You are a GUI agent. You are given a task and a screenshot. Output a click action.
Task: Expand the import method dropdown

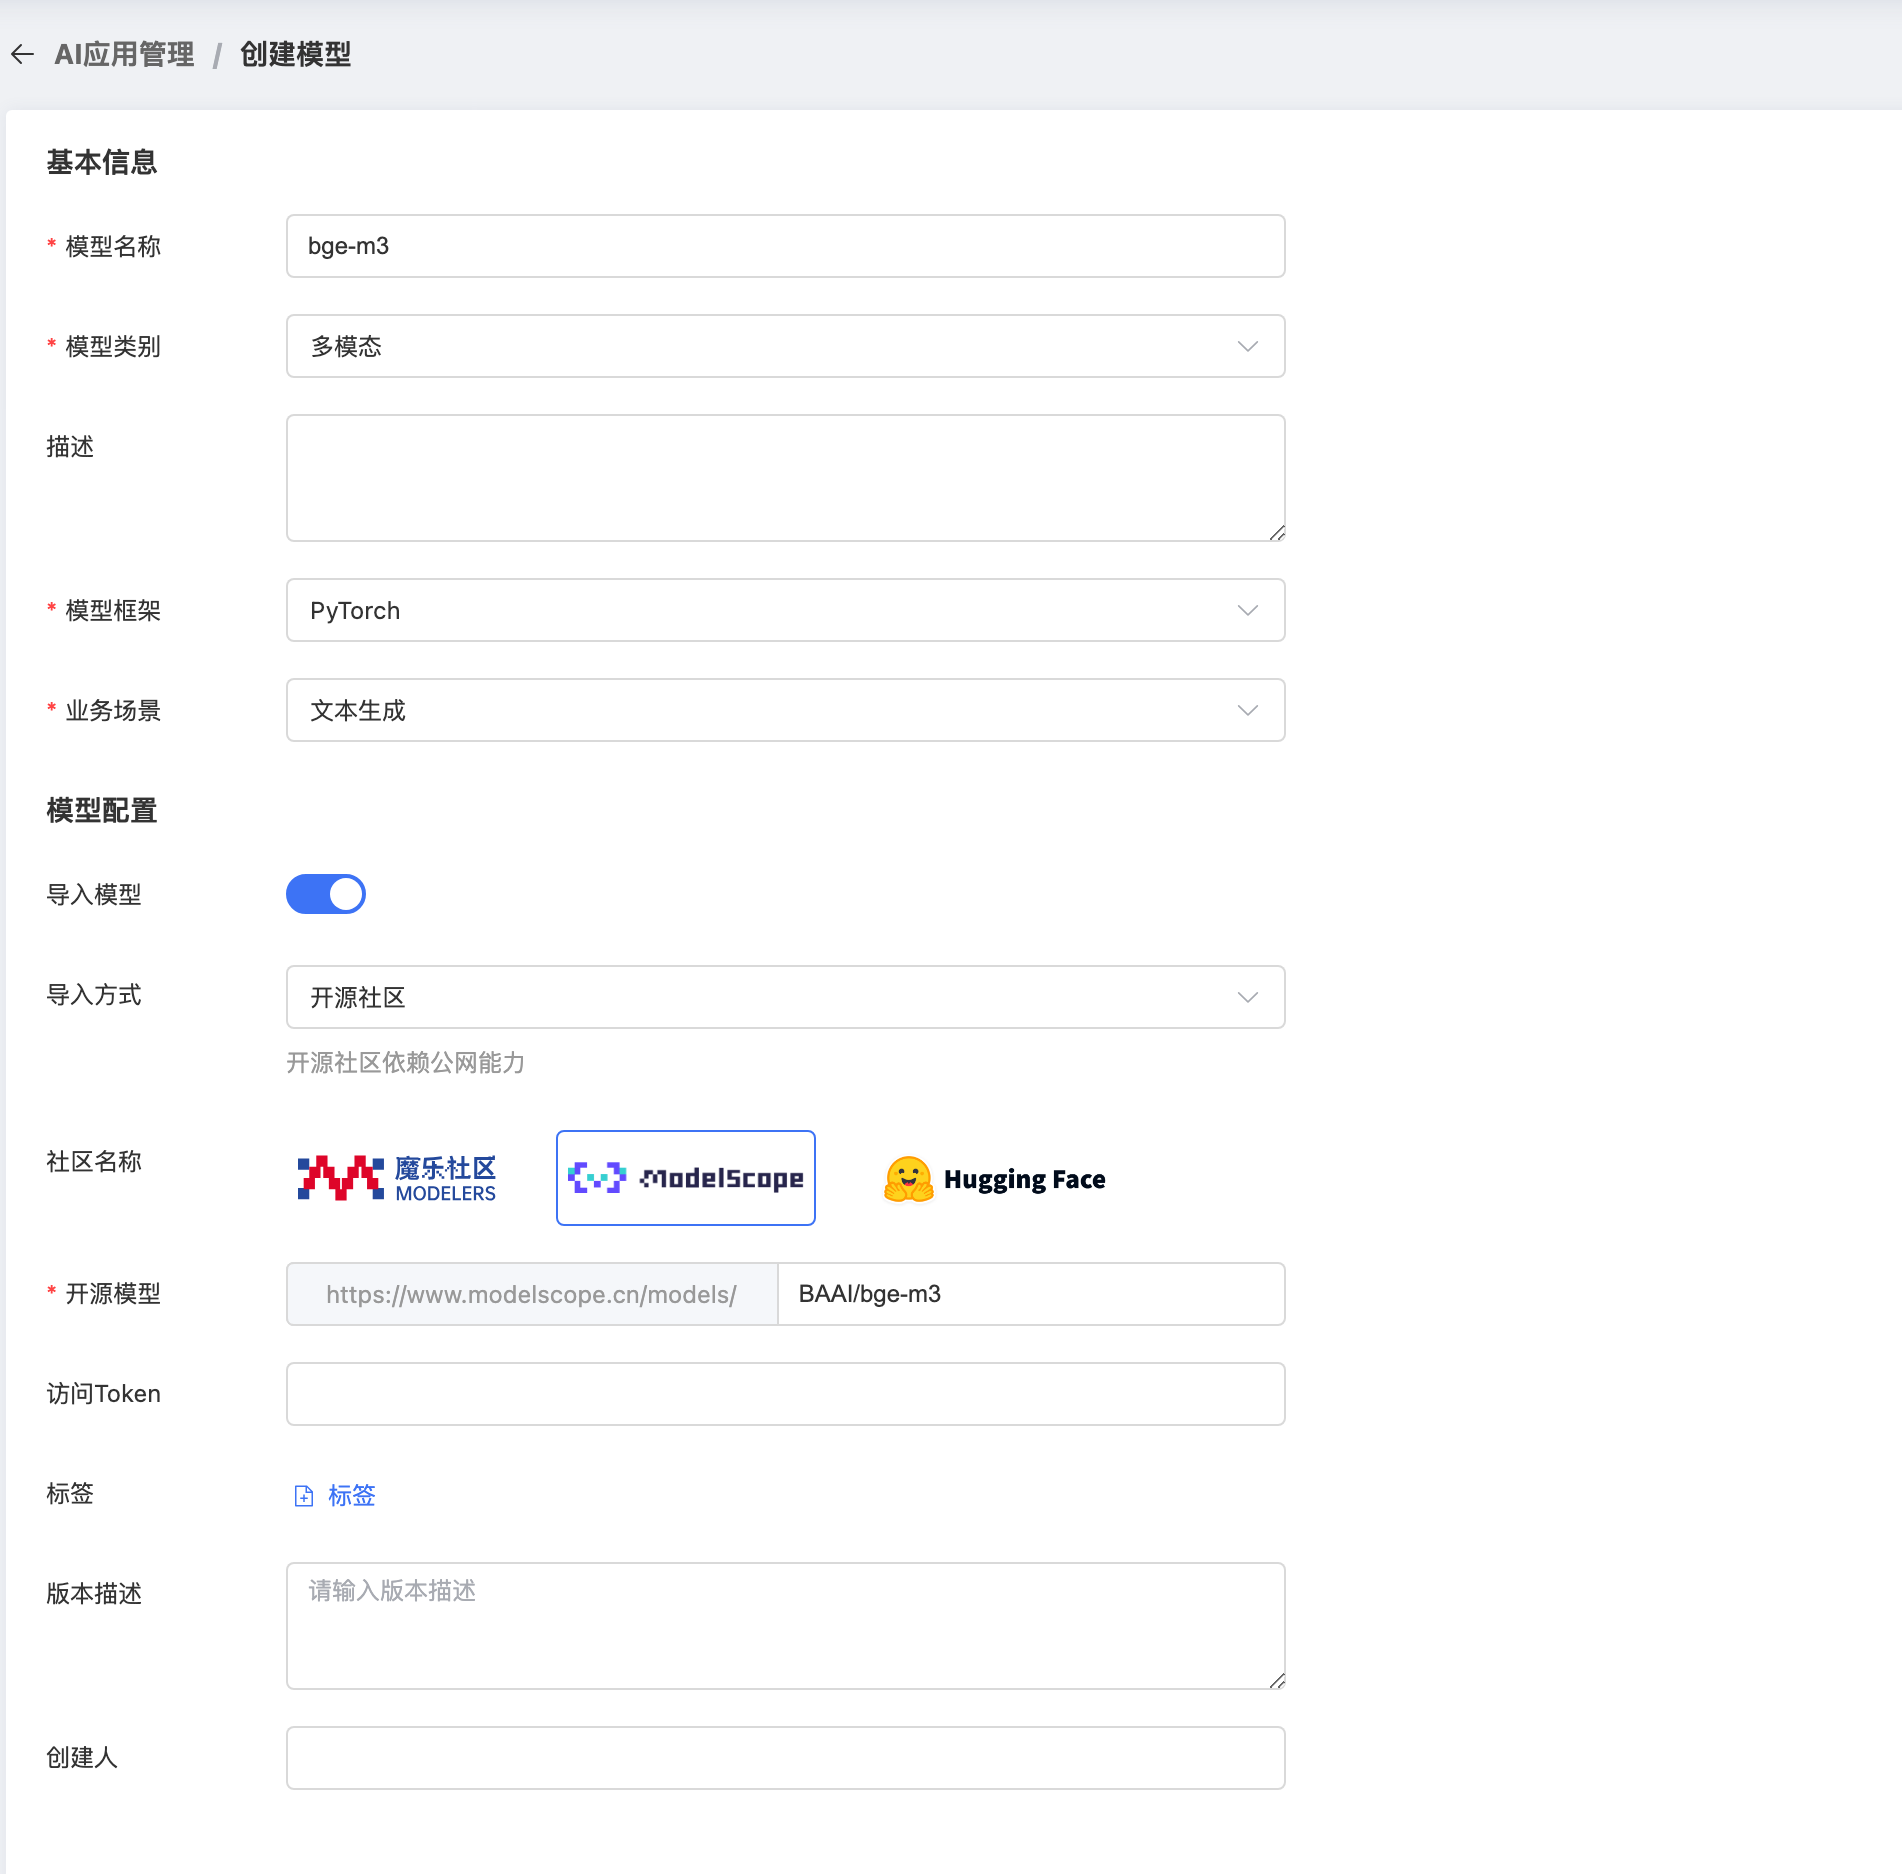pyautogui.click(x=785, y=997)
